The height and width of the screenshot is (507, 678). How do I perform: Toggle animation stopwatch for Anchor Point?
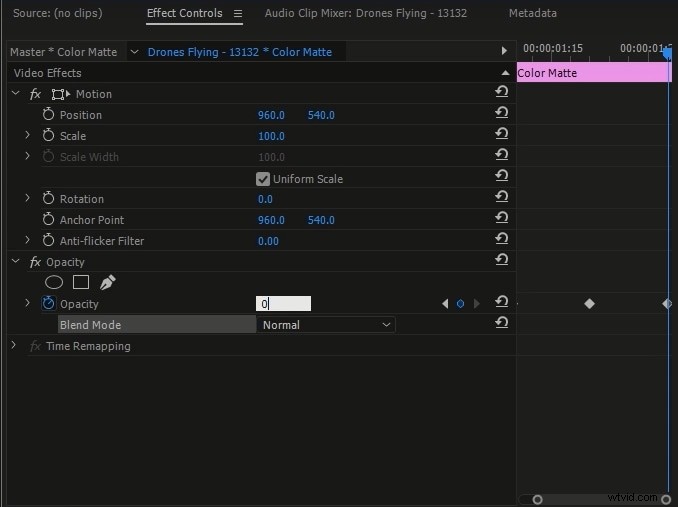point(48,219)
